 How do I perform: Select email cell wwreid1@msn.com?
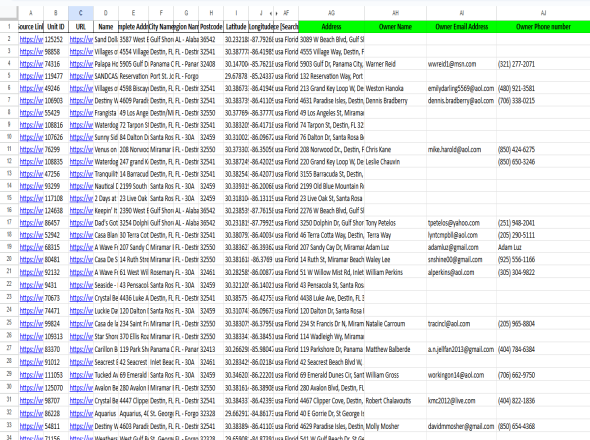pos(462,64)
